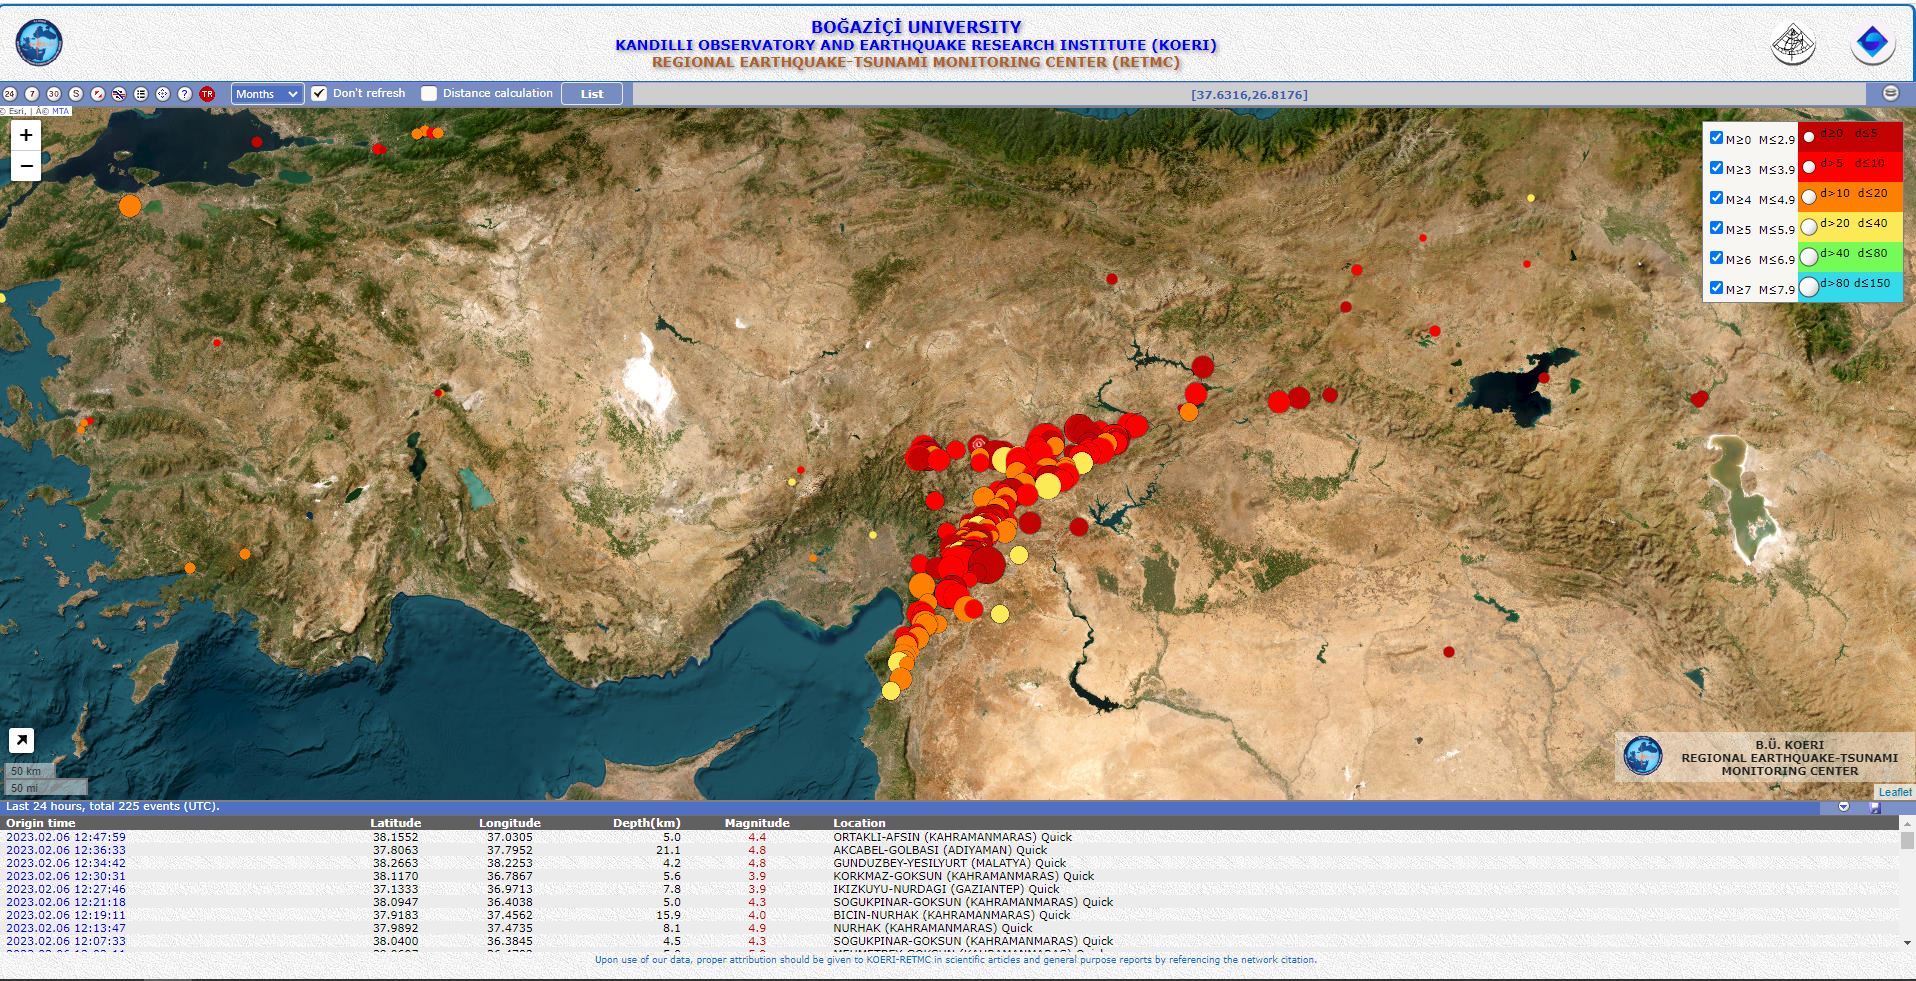This screenshot has height=981, width=1916.
Task: Click the red diagonal-striped toolbar icon
Action: point(98,94)
